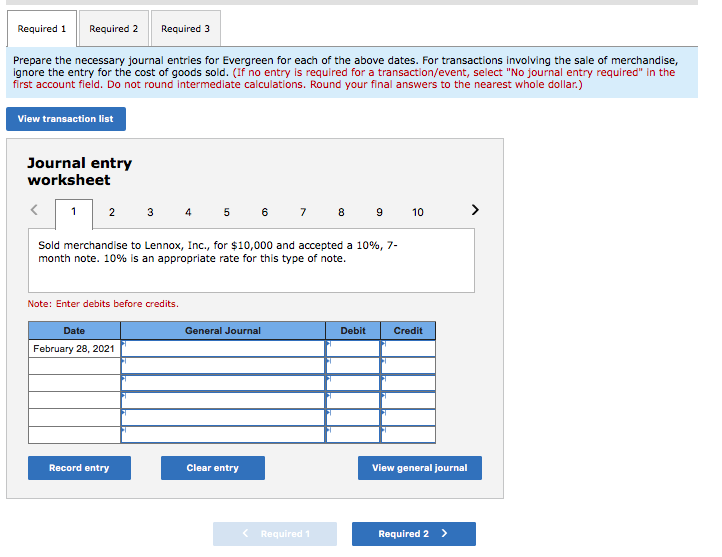The image size is (722, 557).
Task: Select transaction tab 2
Action: pos(112,212)
